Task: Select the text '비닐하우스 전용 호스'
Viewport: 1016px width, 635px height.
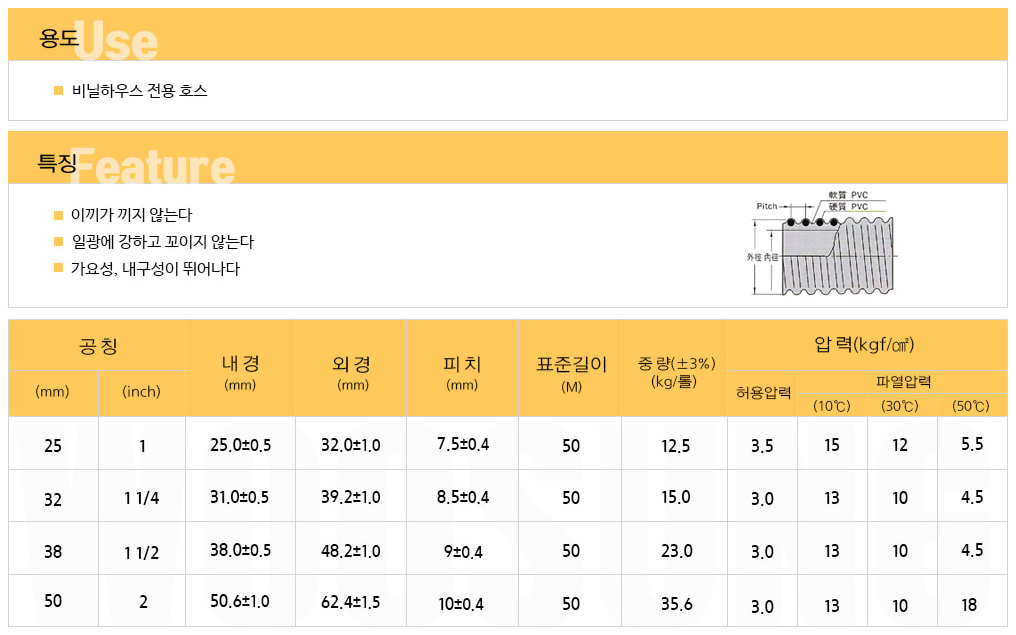Action: pyautogui.click(x=139, y=91)
